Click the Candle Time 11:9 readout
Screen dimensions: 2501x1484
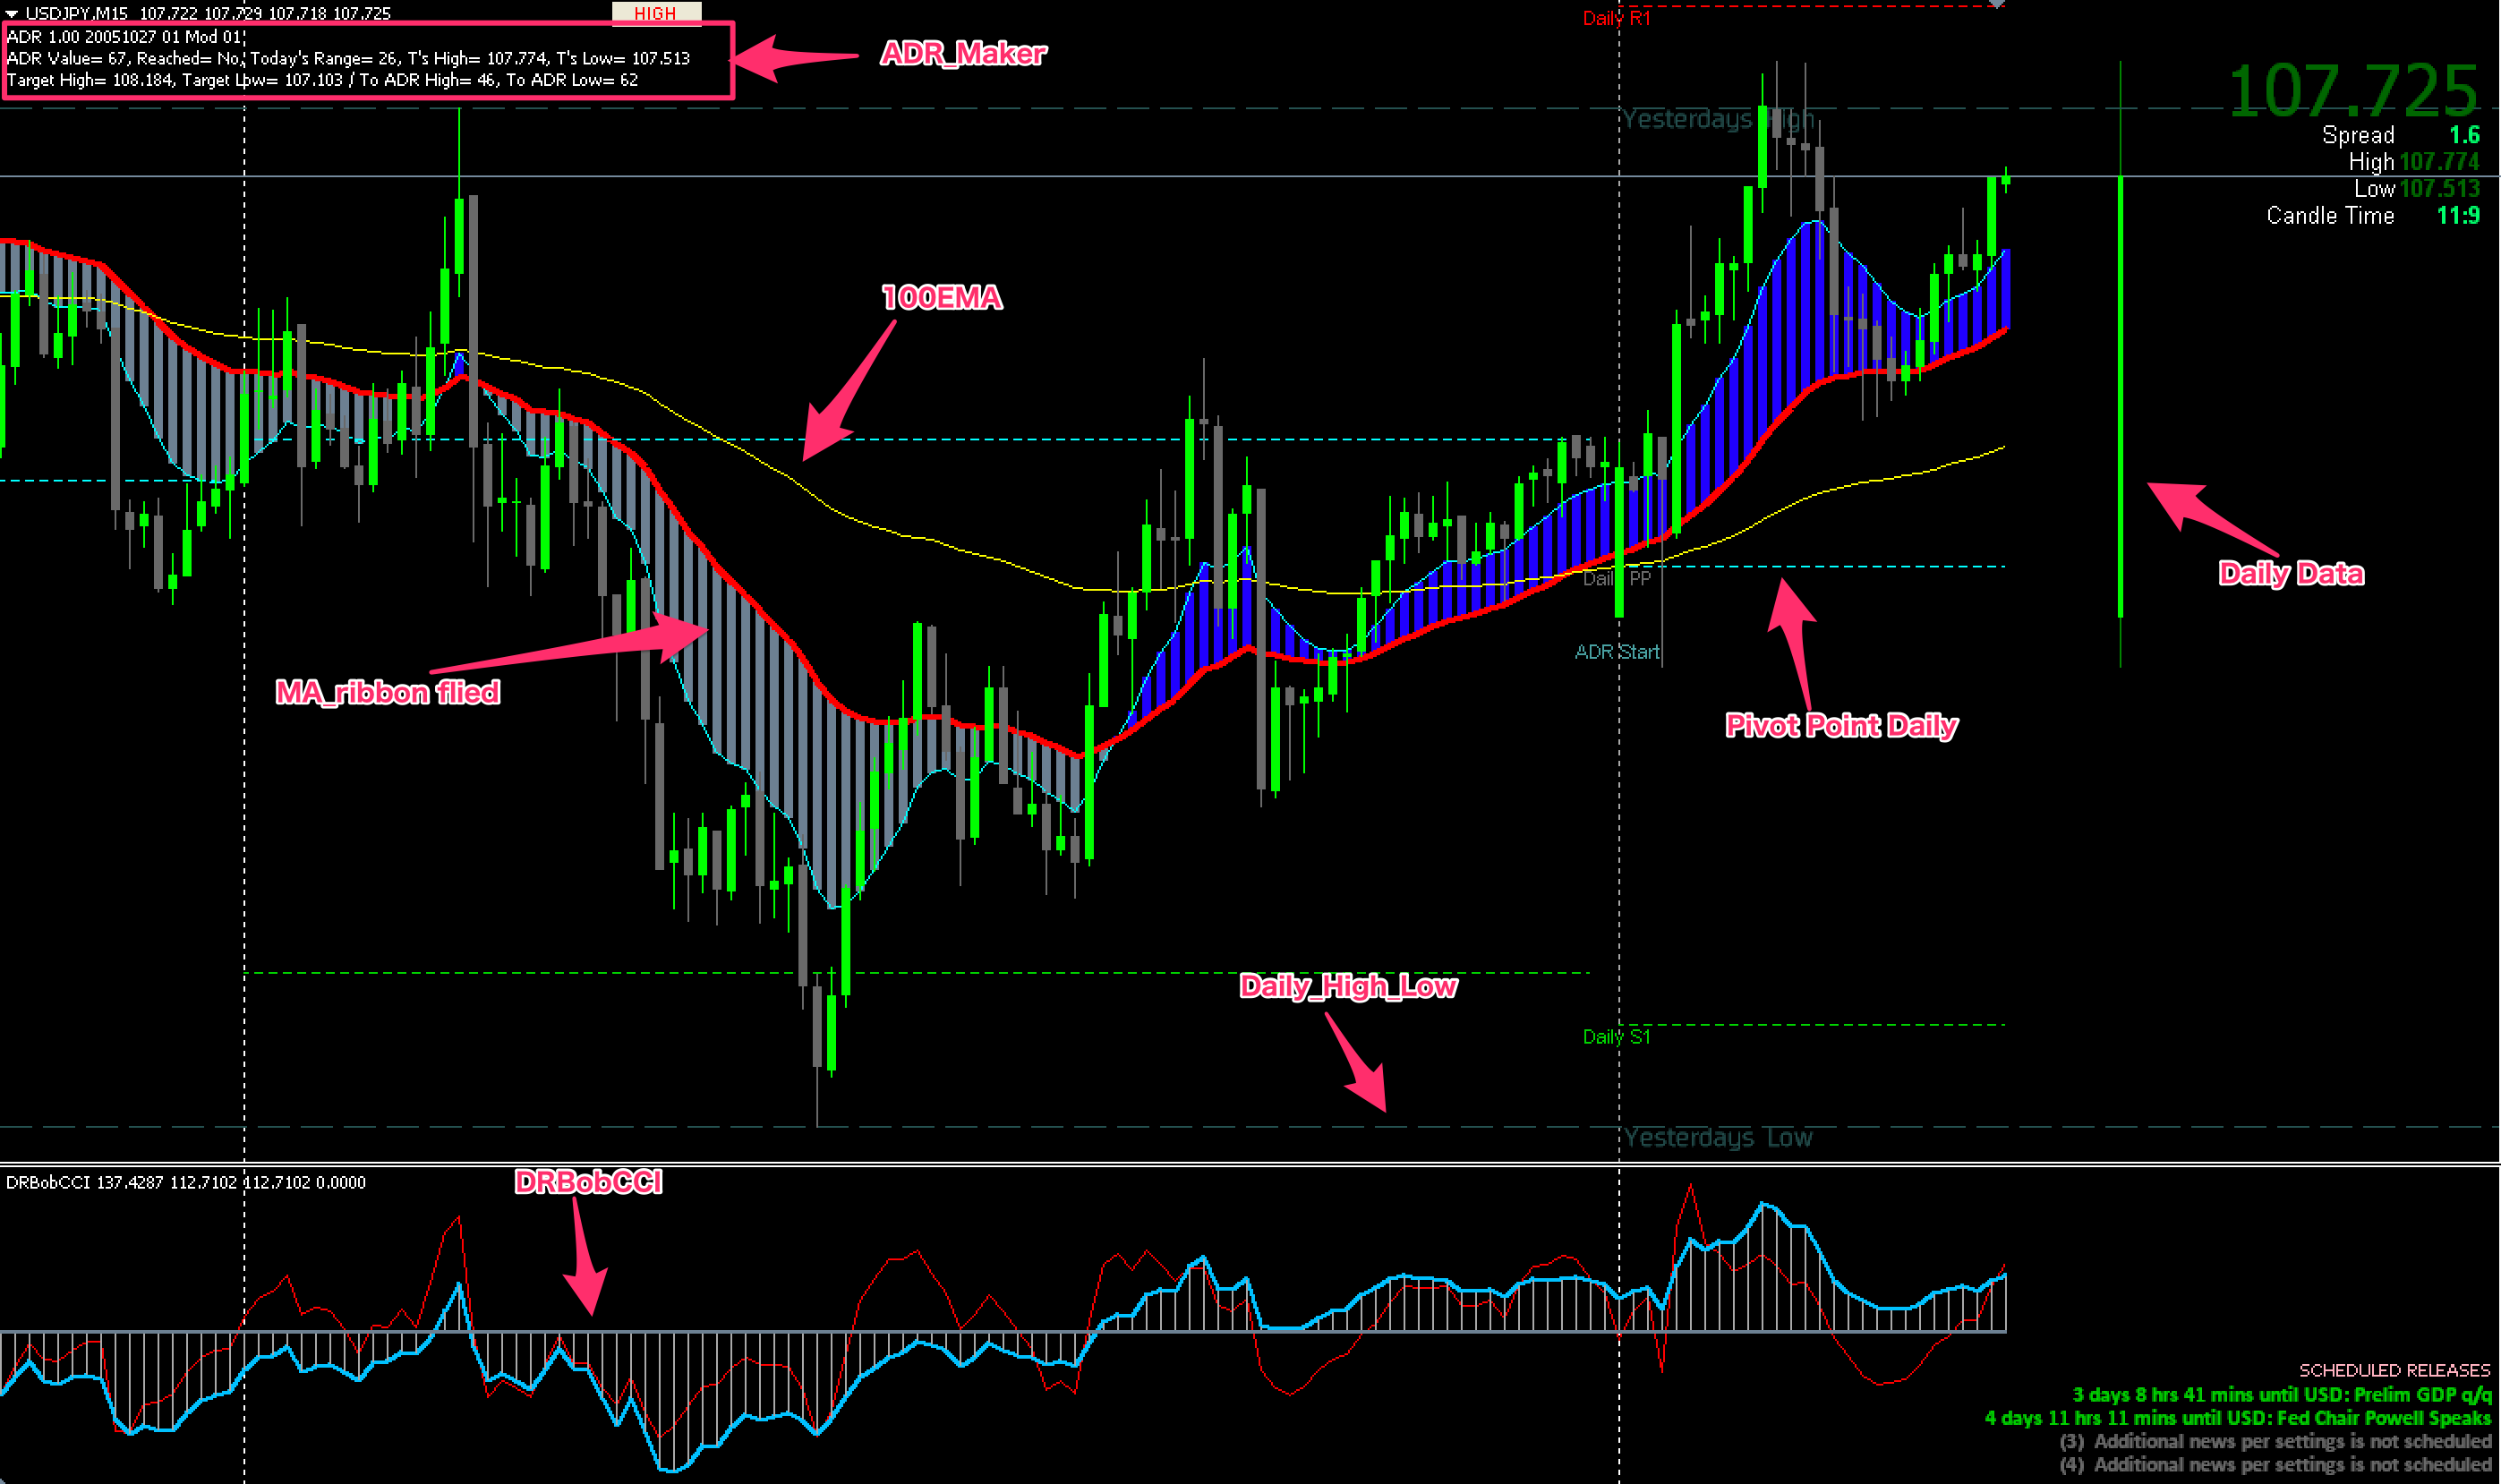[2373, 216]
